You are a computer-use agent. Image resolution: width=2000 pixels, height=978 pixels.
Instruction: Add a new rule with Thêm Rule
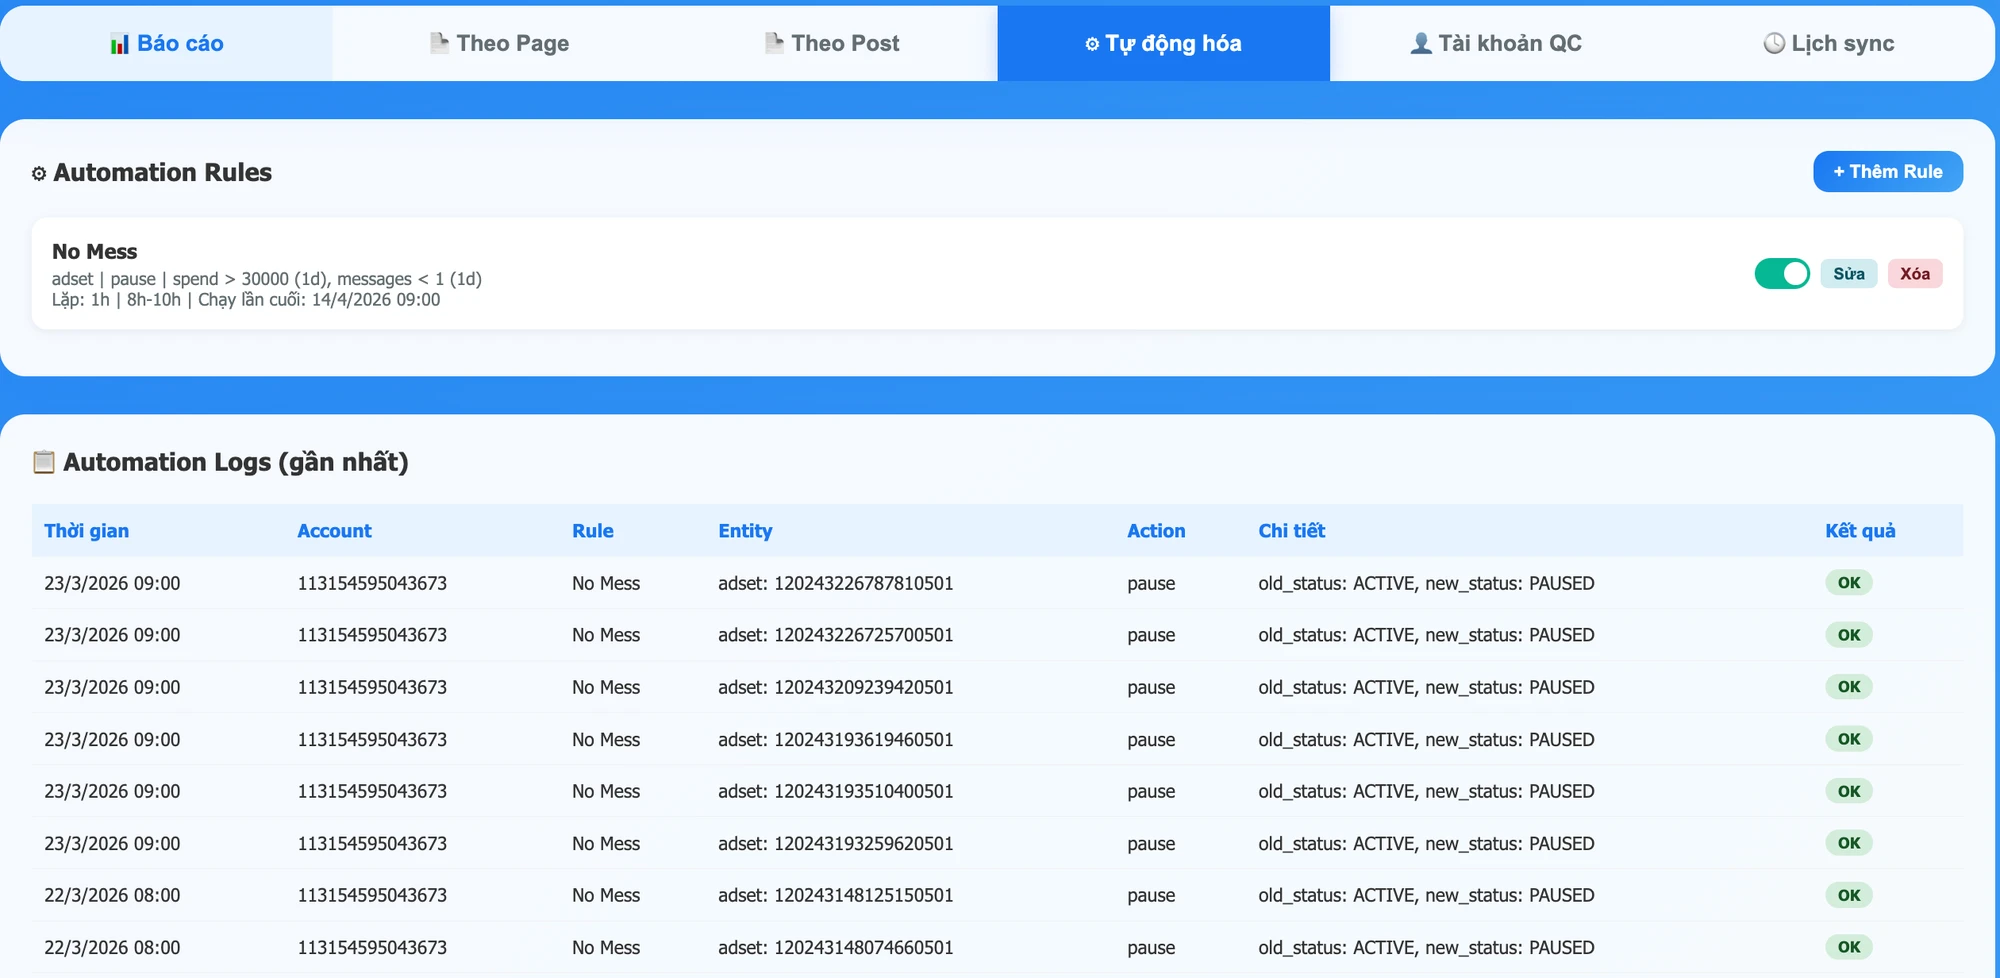click(x=1888, y=172)
